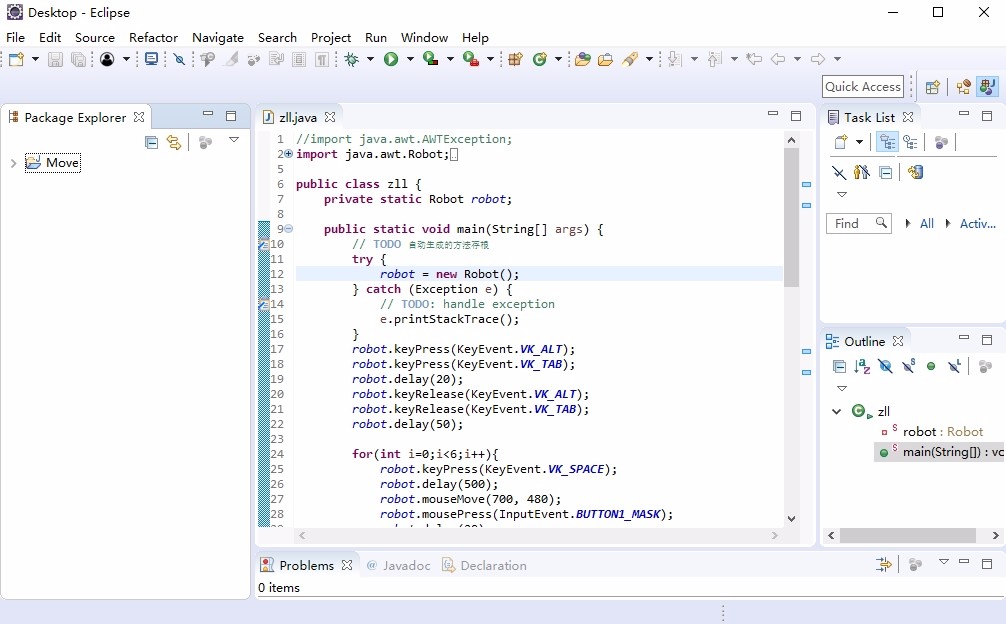Click the Open Perspective icon
The width and height of the screenshot is (1006, 624).
[933, 87]
